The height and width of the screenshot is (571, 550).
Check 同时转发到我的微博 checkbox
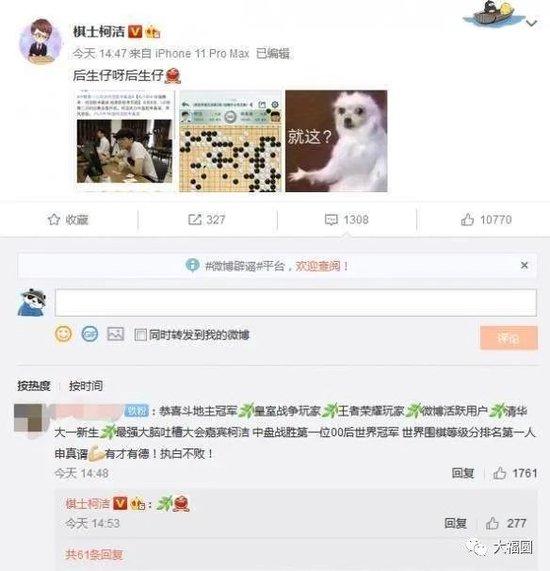(141, 335)
